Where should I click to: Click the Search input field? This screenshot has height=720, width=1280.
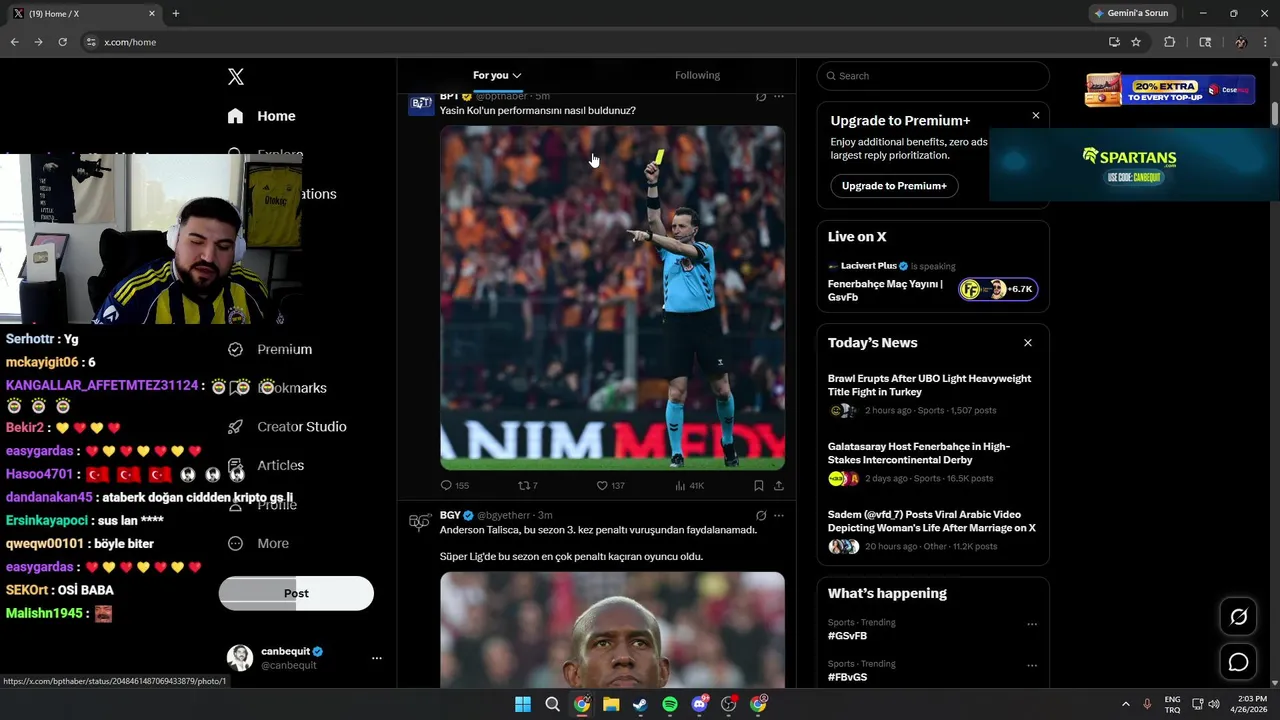933,76
